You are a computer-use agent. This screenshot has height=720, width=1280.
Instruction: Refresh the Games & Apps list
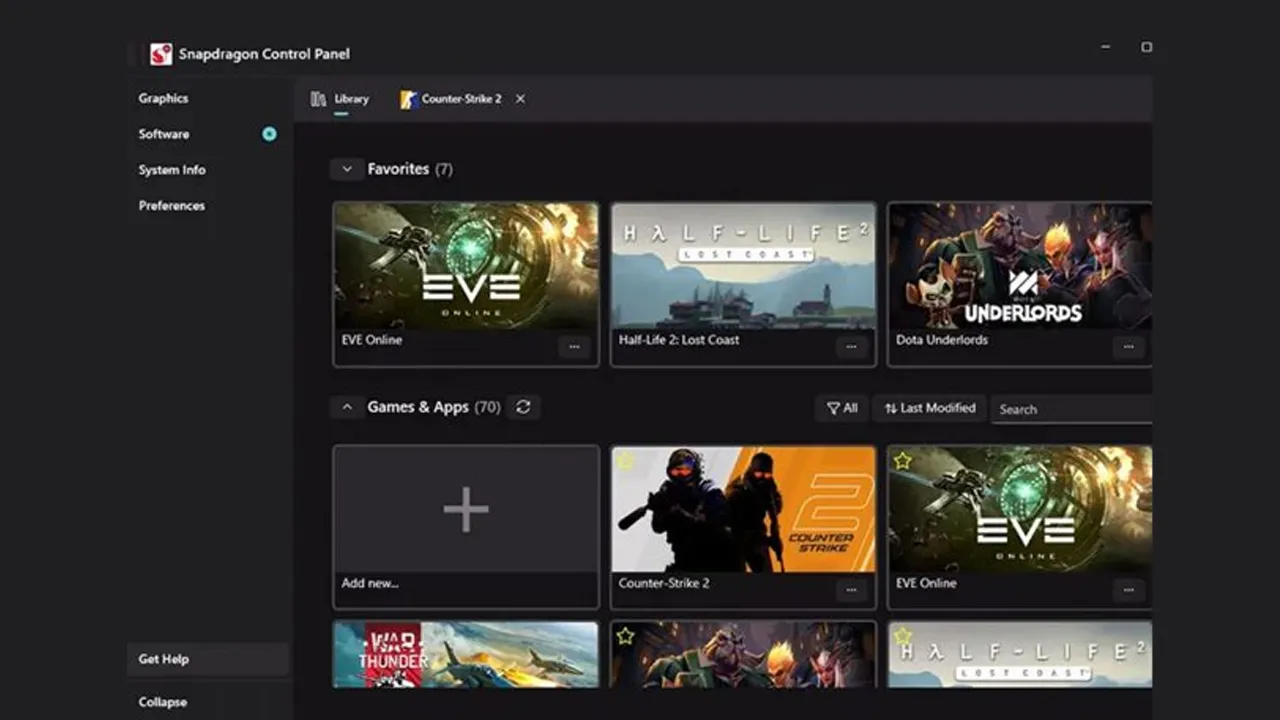click(523, 406)
